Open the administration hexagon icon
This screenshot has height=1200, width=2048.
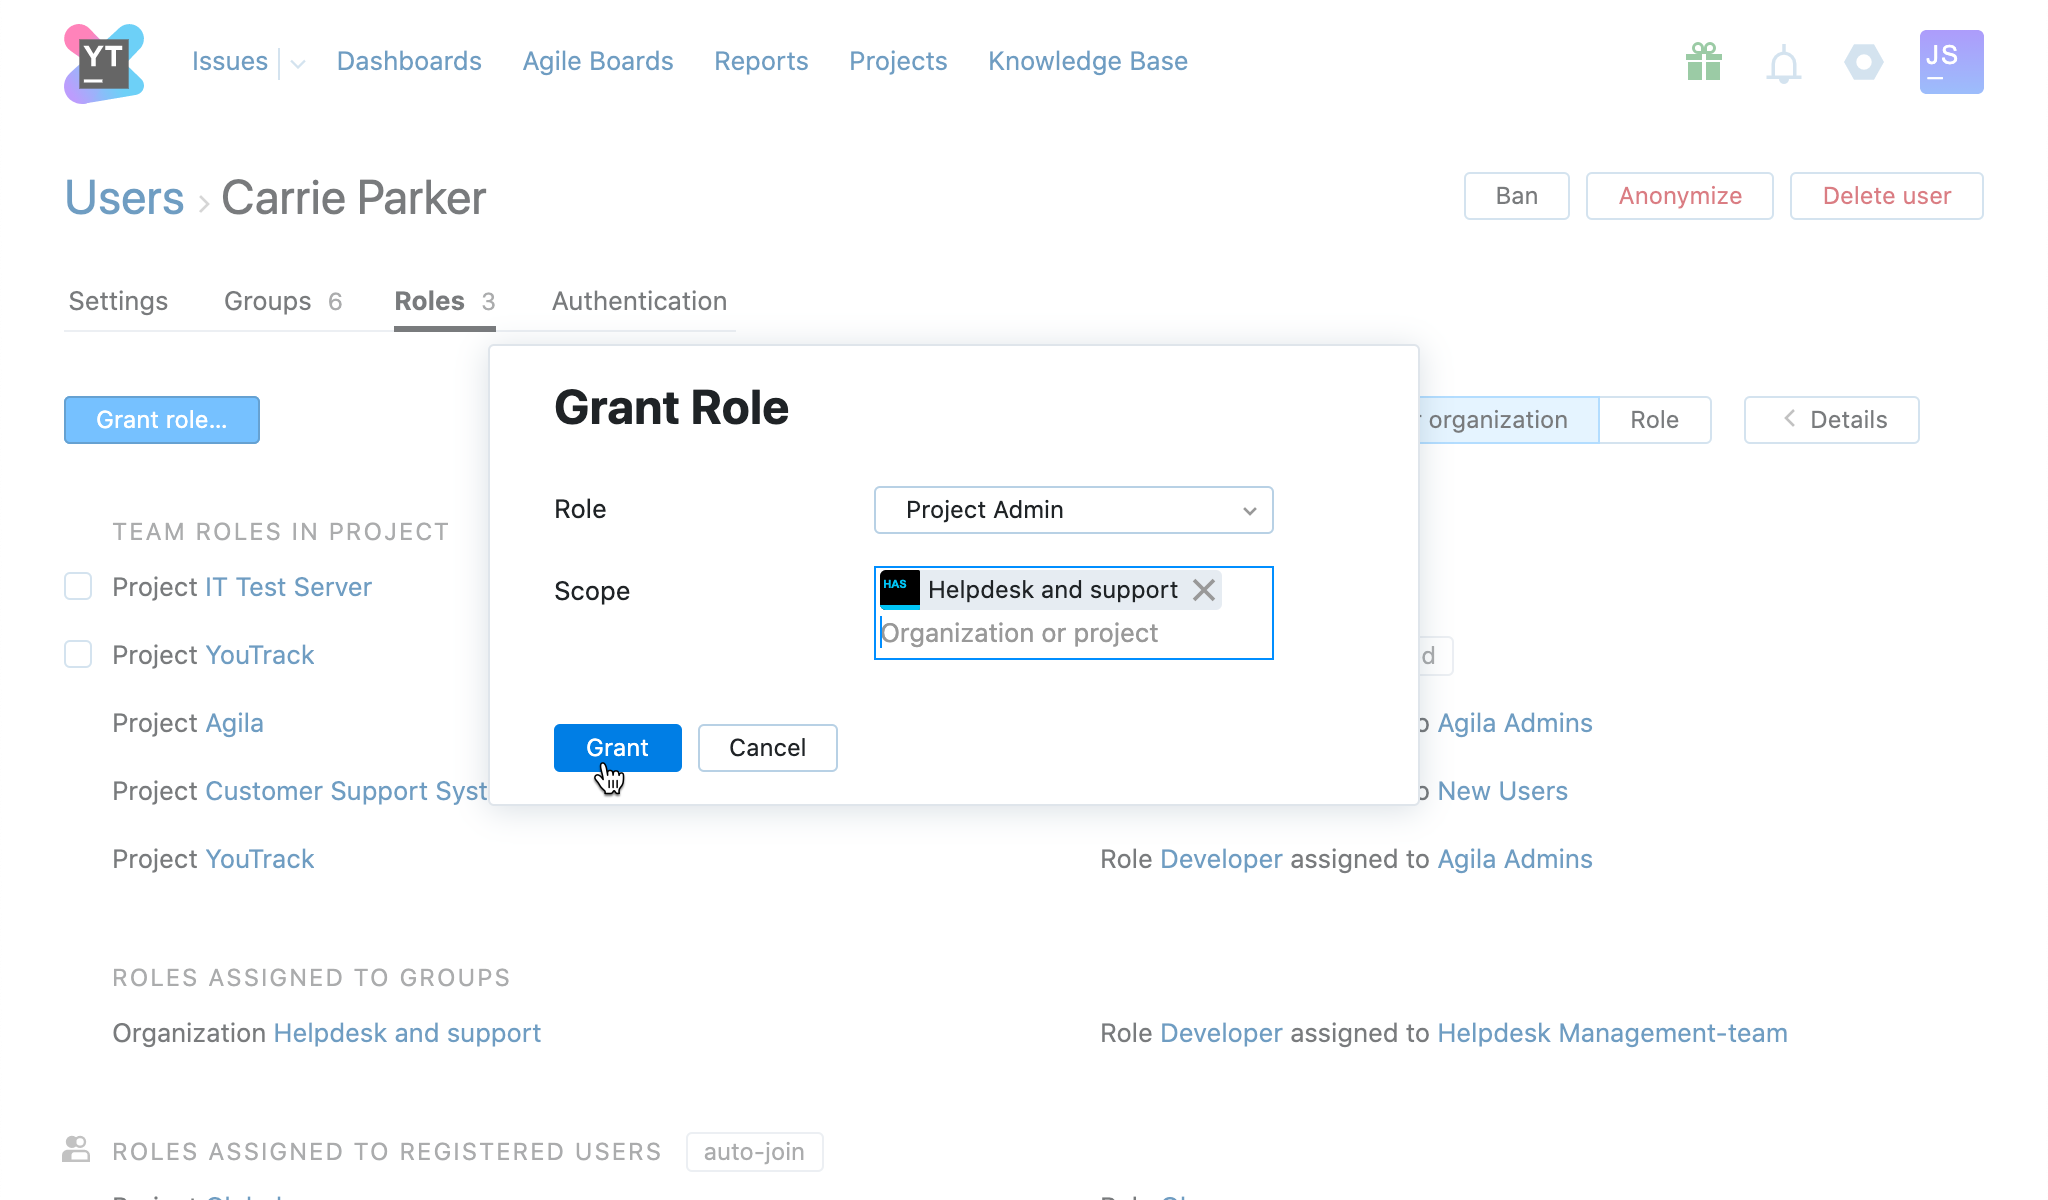pos(1863,63)
